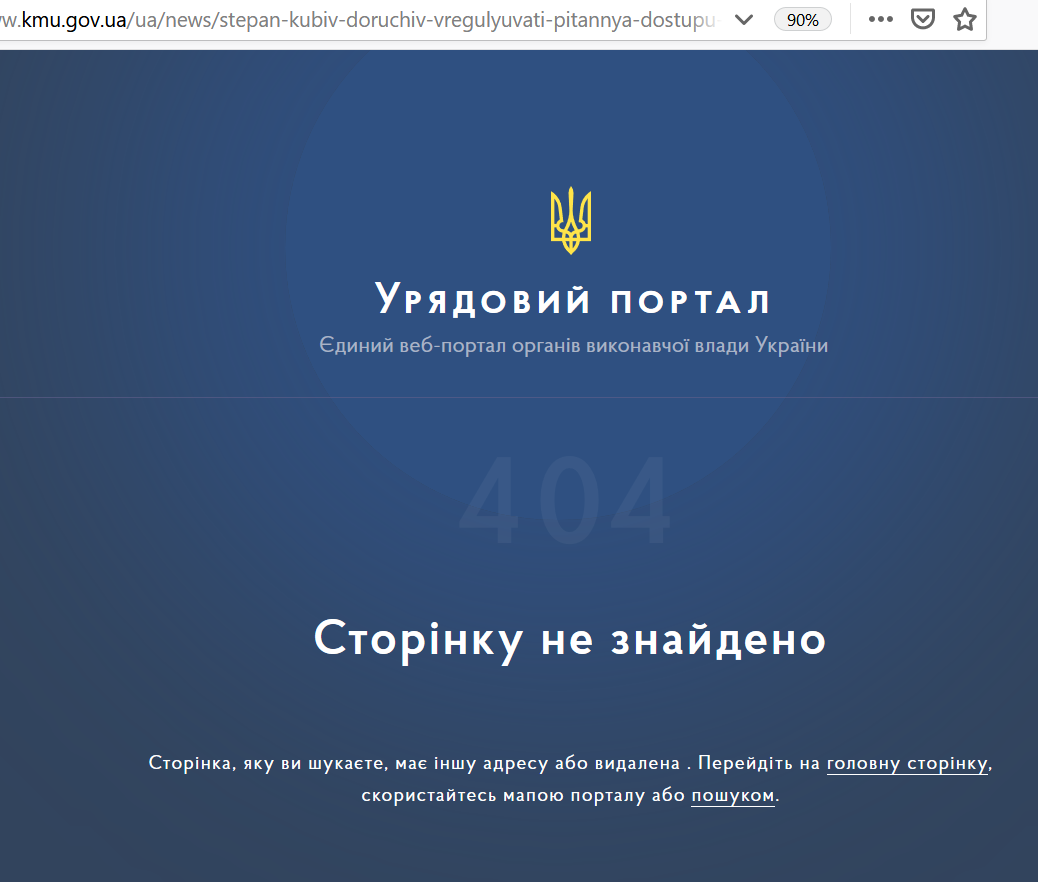
Task: Click the має іншу адресу phrase
Action: click(470, 764)
